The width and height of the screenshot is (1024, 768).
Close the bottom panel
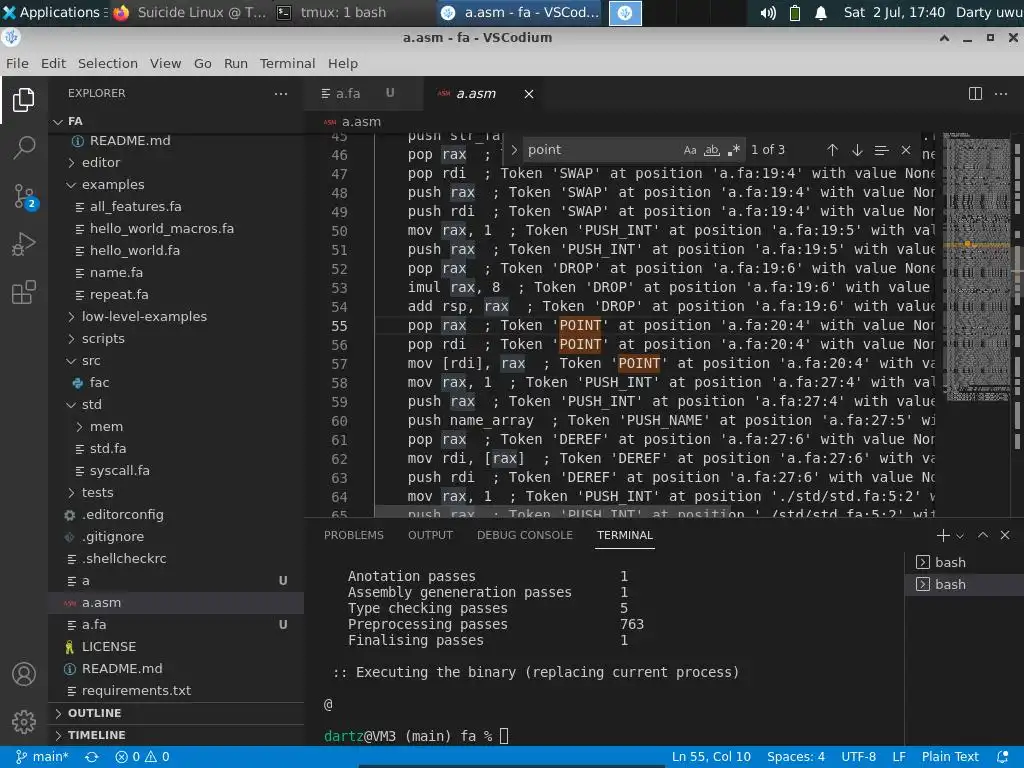[x=1005, y=535]
